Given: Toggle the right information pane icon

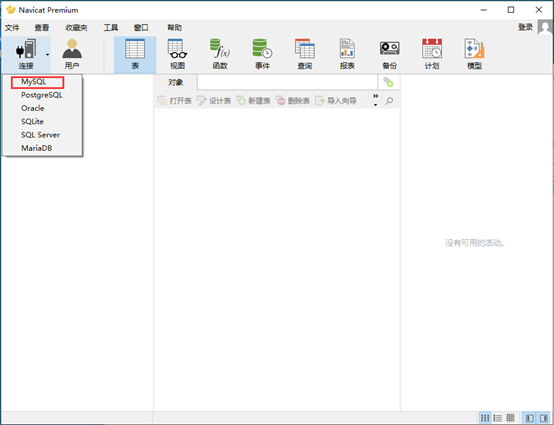Looking at the screenshot, I should click(x=543, y=418).
